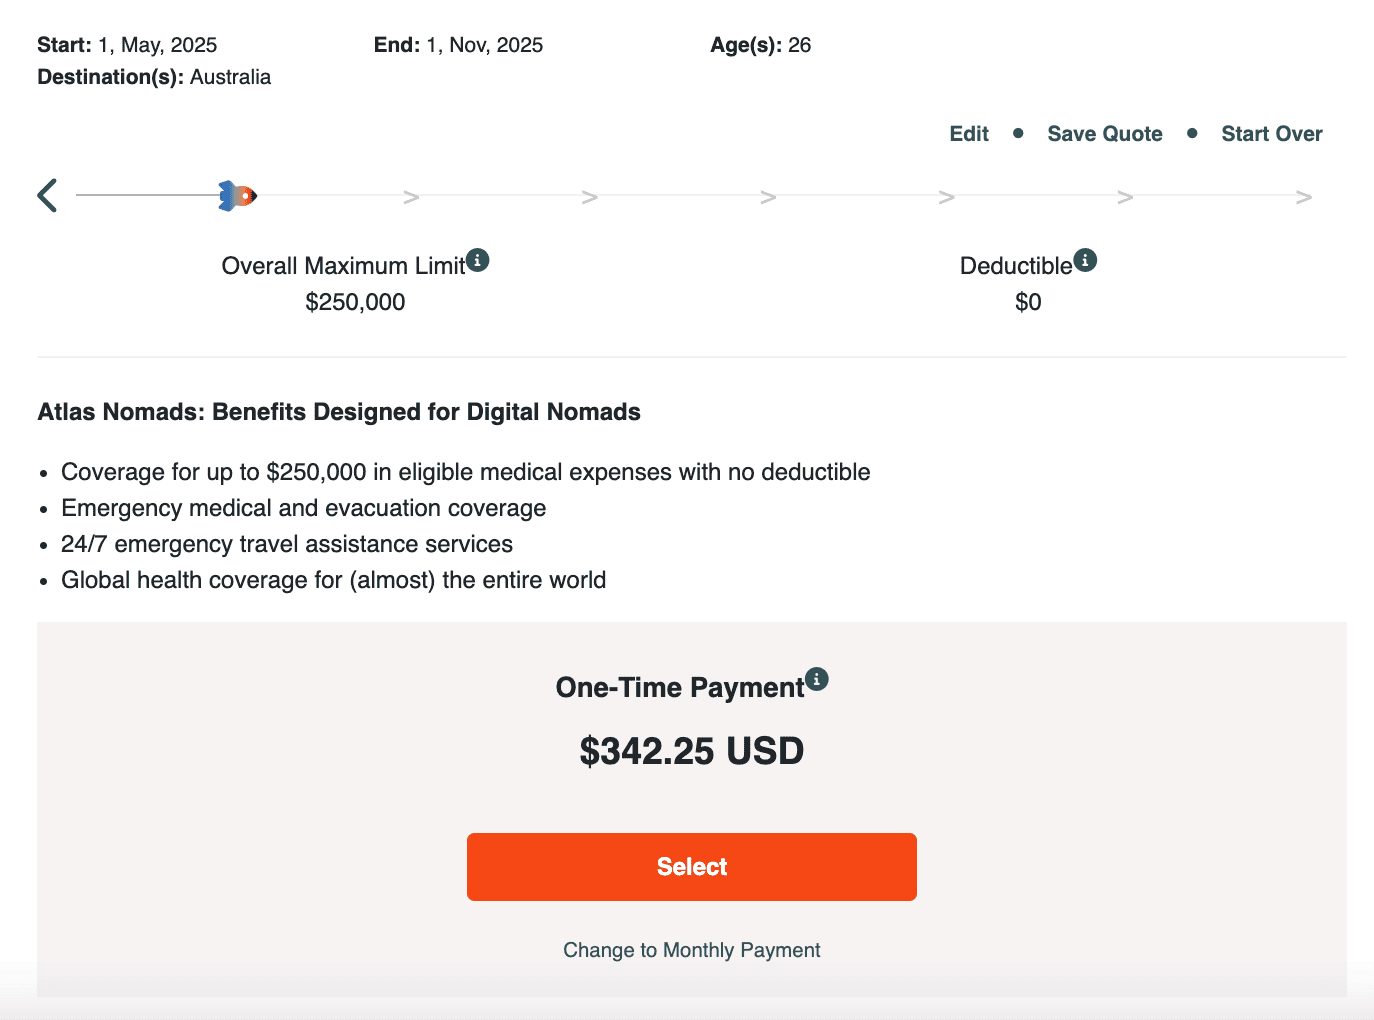Image resolution: width=1374 pixels, height=1020 pixels.
Task: Click the back chevron arrow
Action: (47, 195)
